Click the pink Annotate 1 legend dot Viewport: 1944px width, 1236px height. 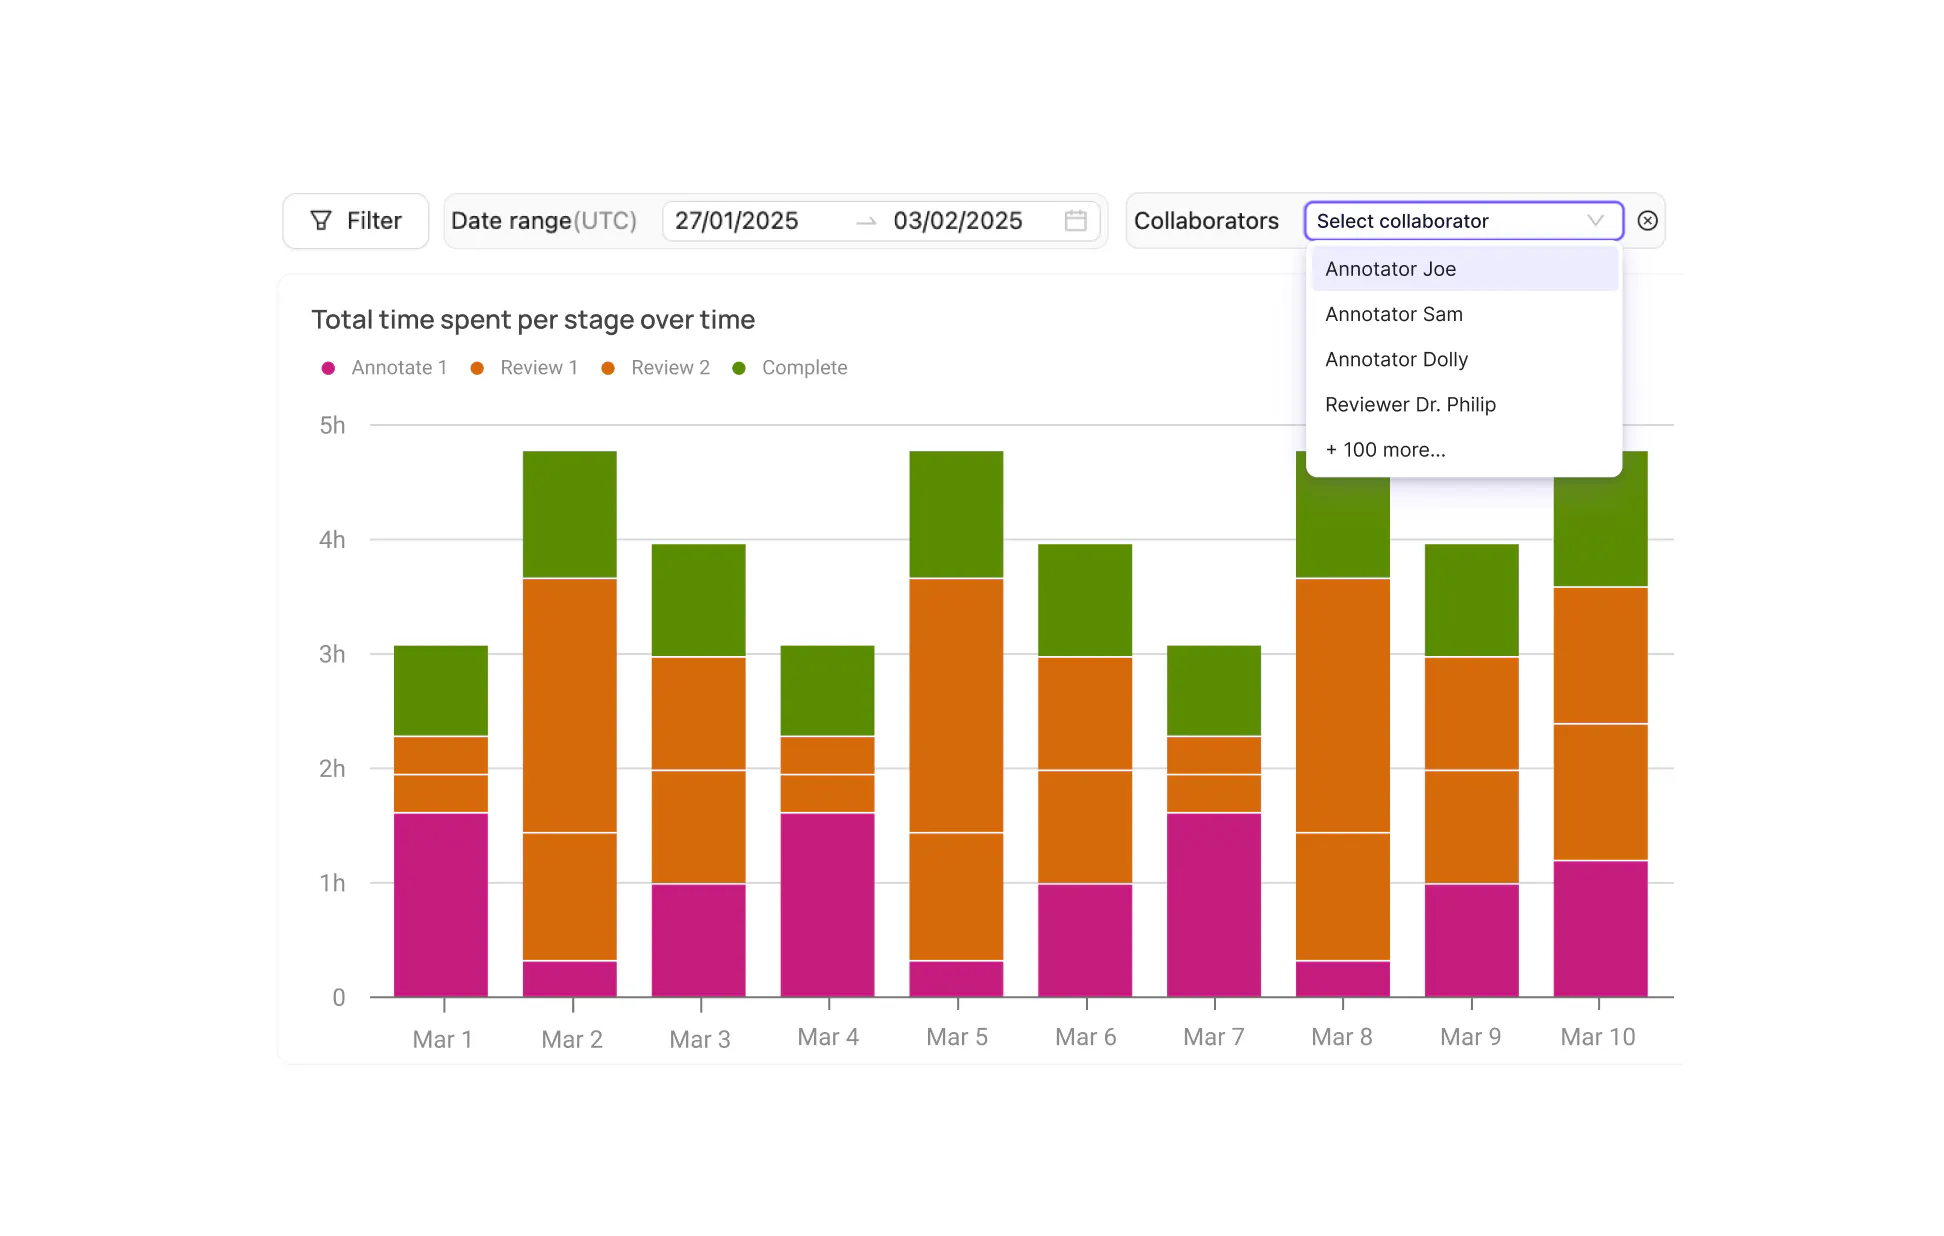328,368
